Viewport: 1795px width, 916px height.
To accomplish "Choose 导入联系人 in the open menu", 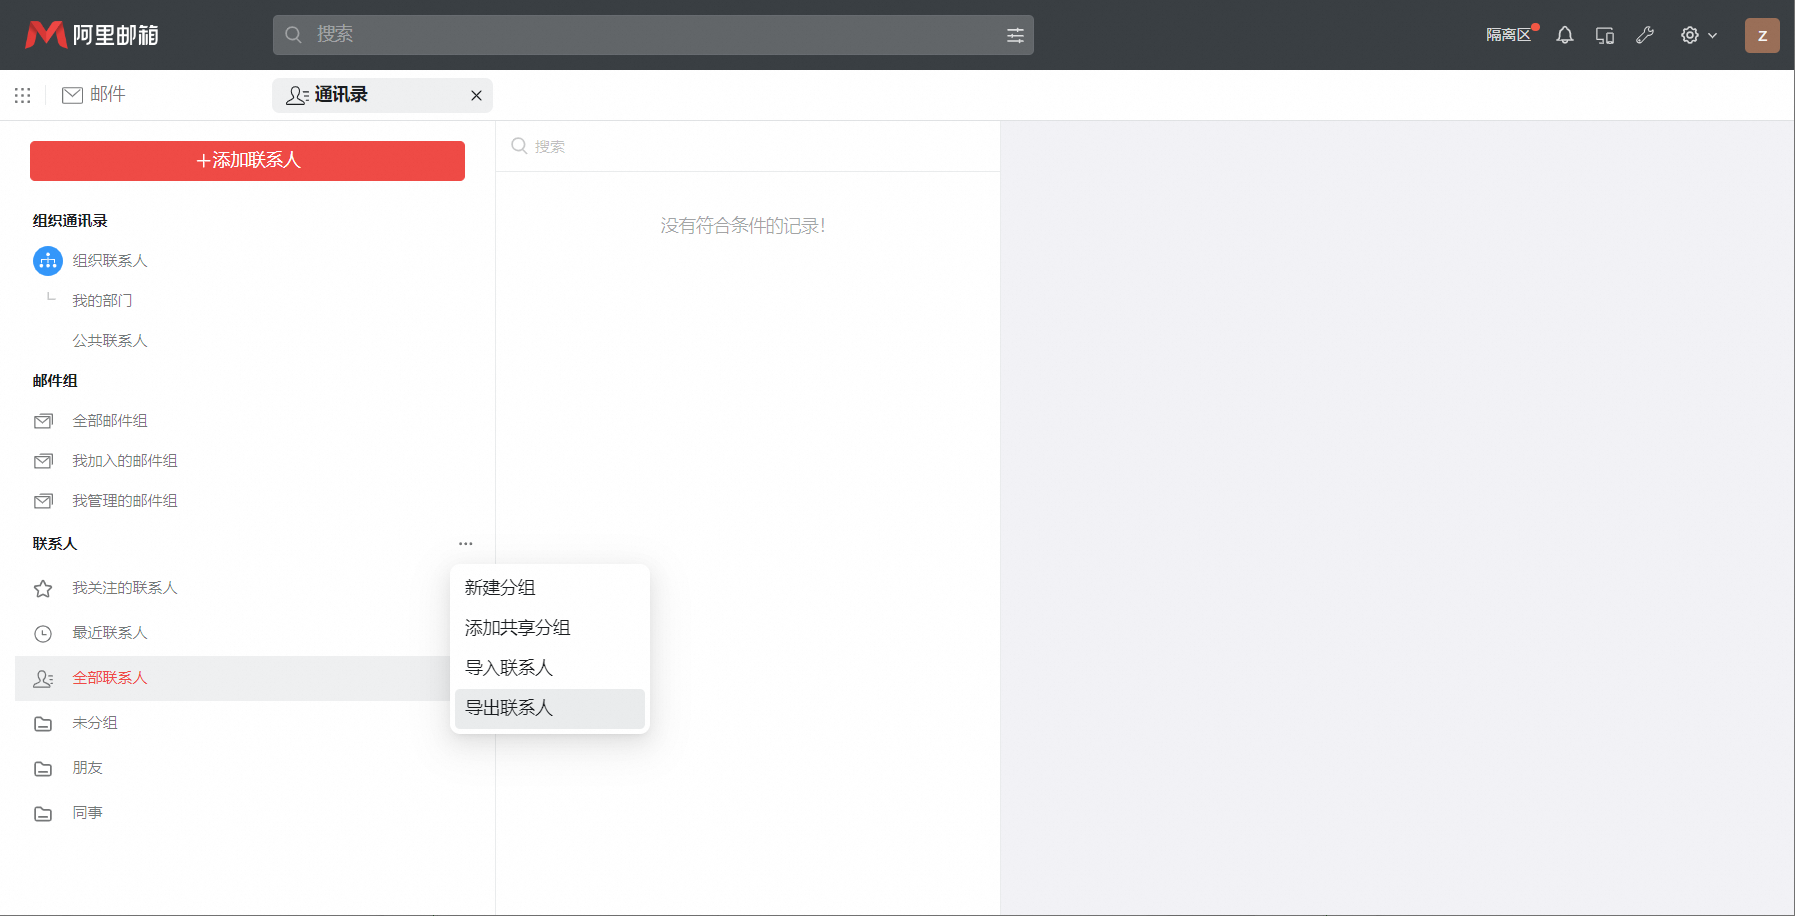I will pos(508,668).
